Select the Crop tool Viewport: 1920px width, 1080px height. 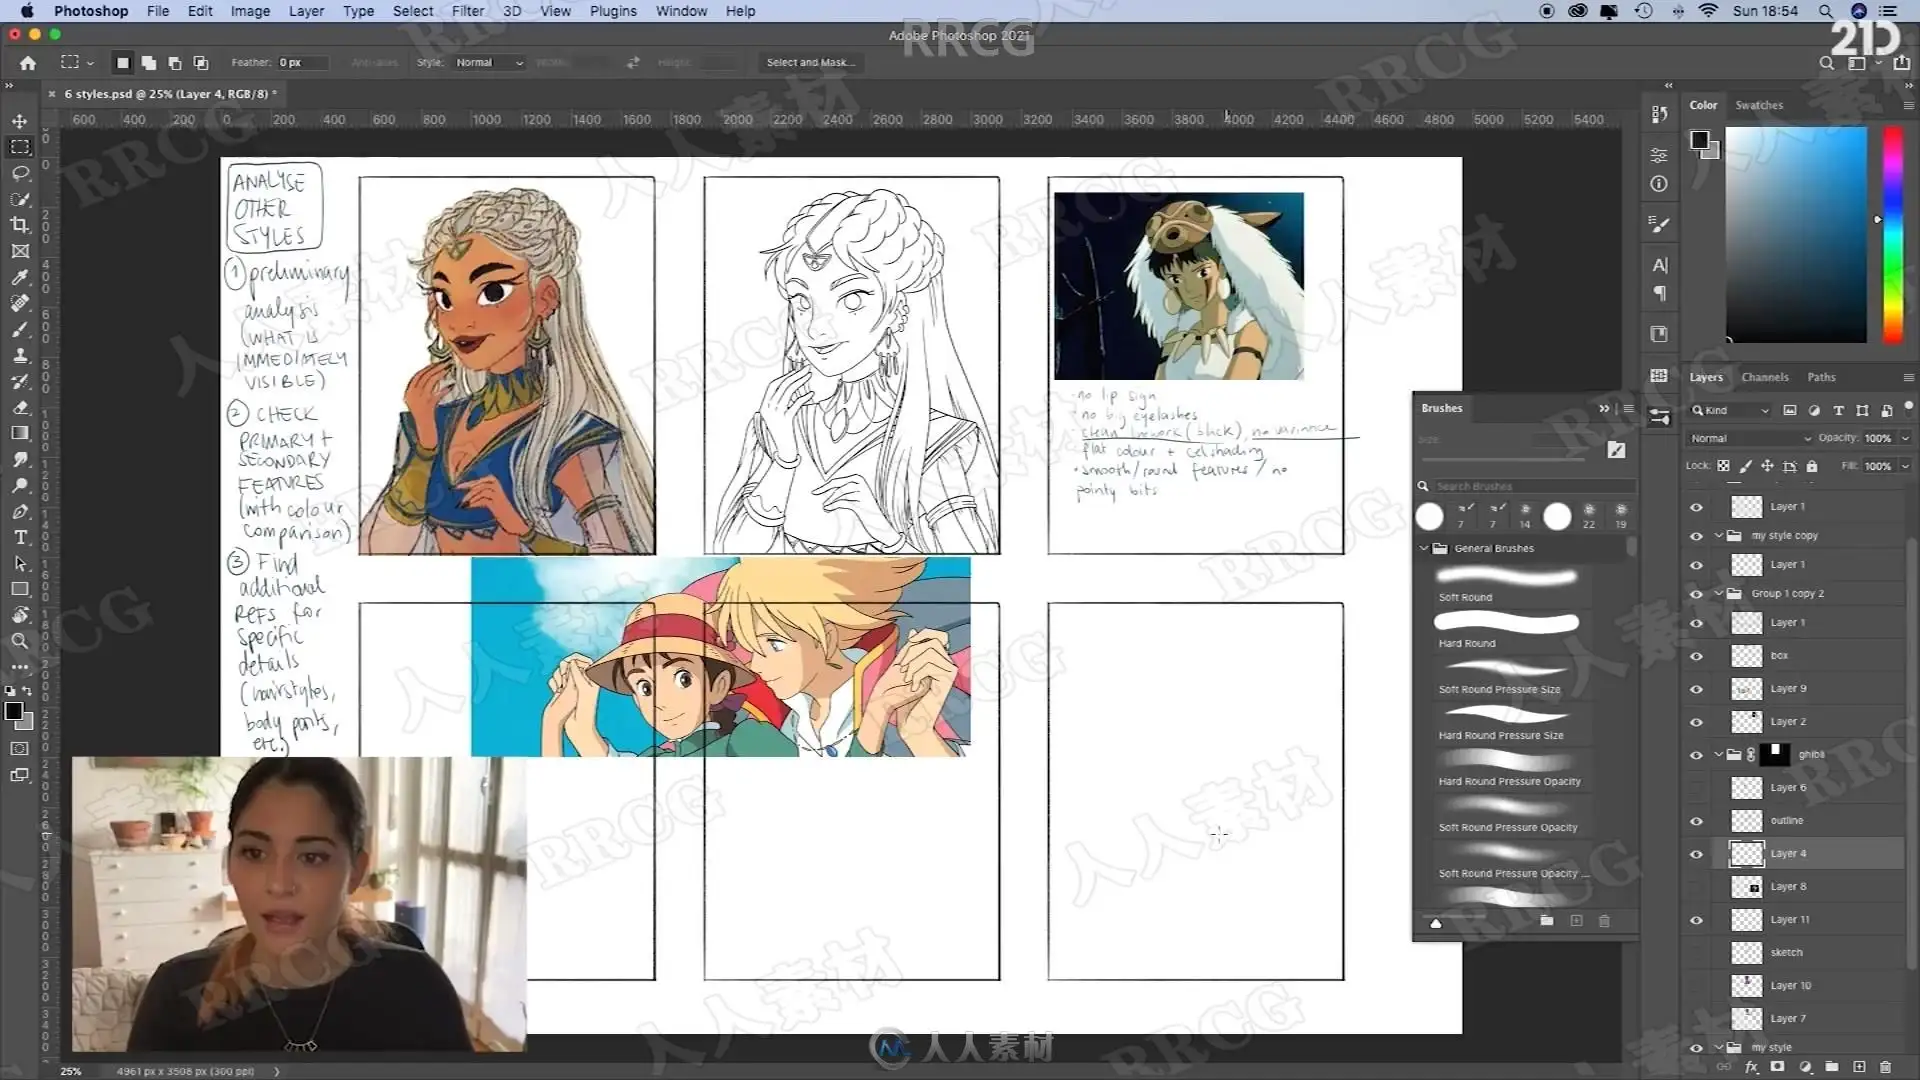[20, 225]
